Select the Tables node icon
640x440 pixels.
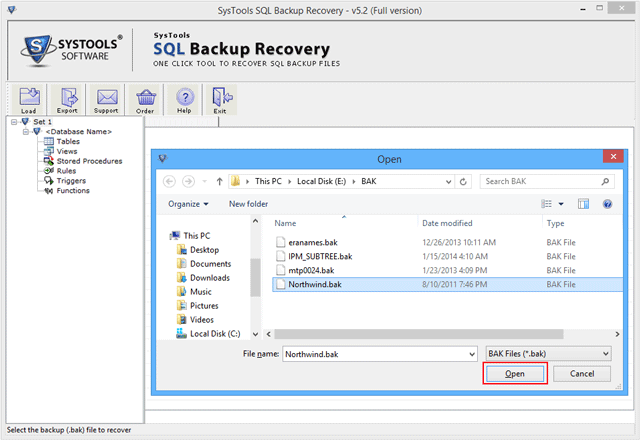pyautogui.click(x=49, y=141)
